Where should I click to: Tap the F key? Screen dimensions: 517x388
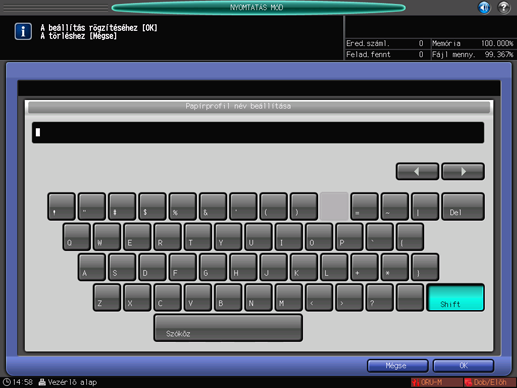point(183,267)
